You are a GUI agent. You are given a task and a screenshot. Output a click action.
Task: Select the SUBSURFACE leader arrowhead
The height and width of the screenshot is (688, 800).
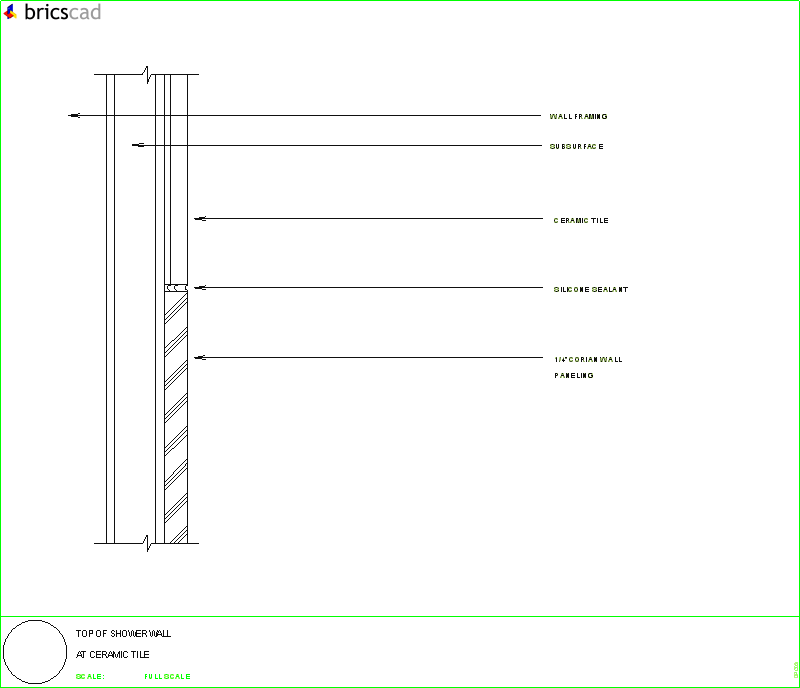(x=135, y=145)
